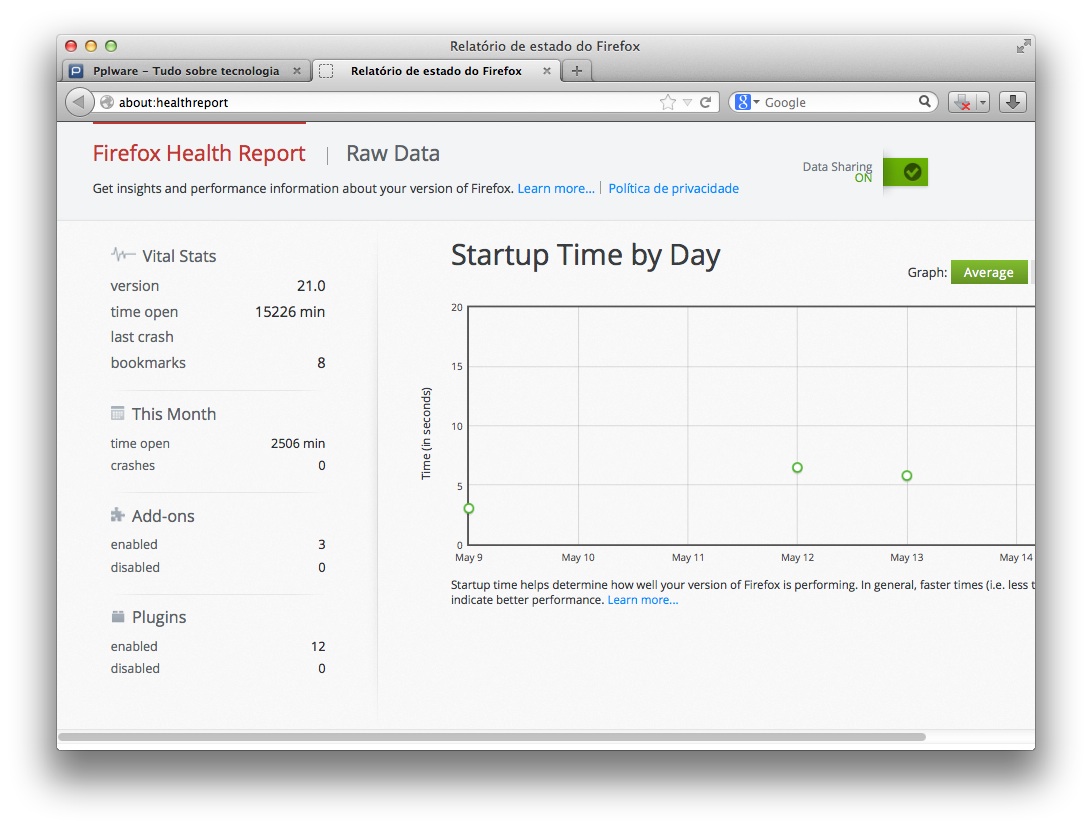
Task: Click the search magnifier icon
Action: [924, 102]
